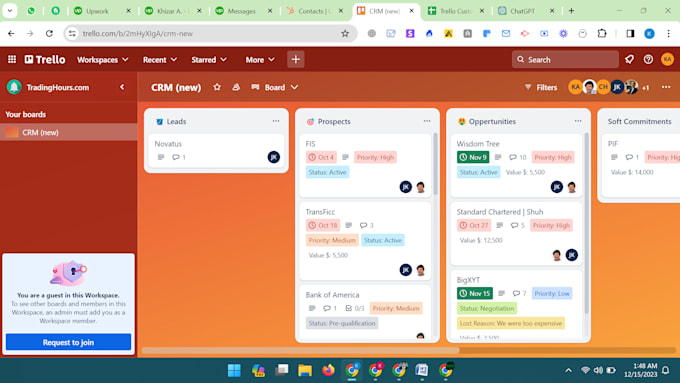Select CRM (new) board in sidebar
The width and height of the screenshot is (680, 383).
coord(69,132)
